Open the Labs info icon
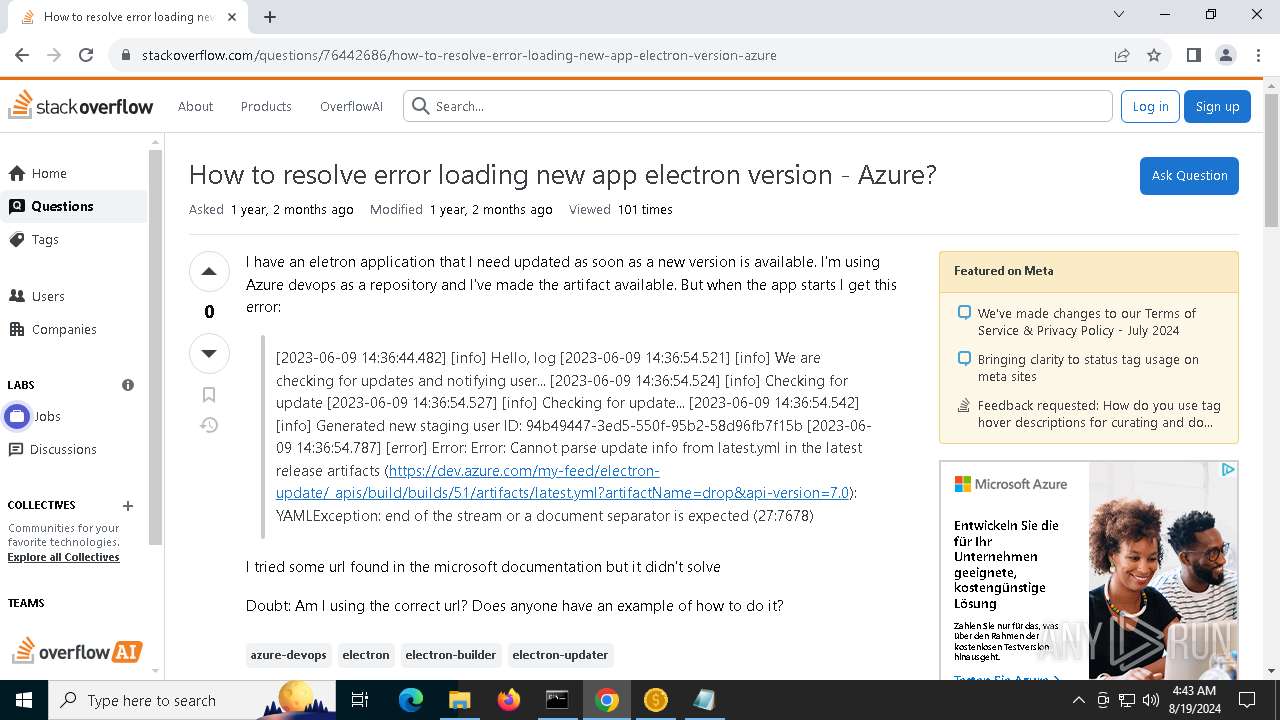Viewport: 1280px width, 720px height. tap(128, 385)
